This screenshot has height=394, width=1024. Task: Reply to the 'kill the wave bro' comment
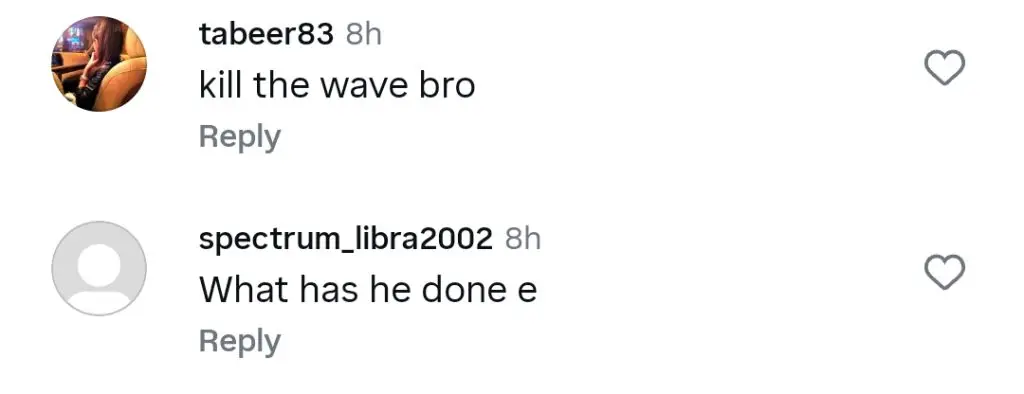pyautogui.click(x=240, y=138)
